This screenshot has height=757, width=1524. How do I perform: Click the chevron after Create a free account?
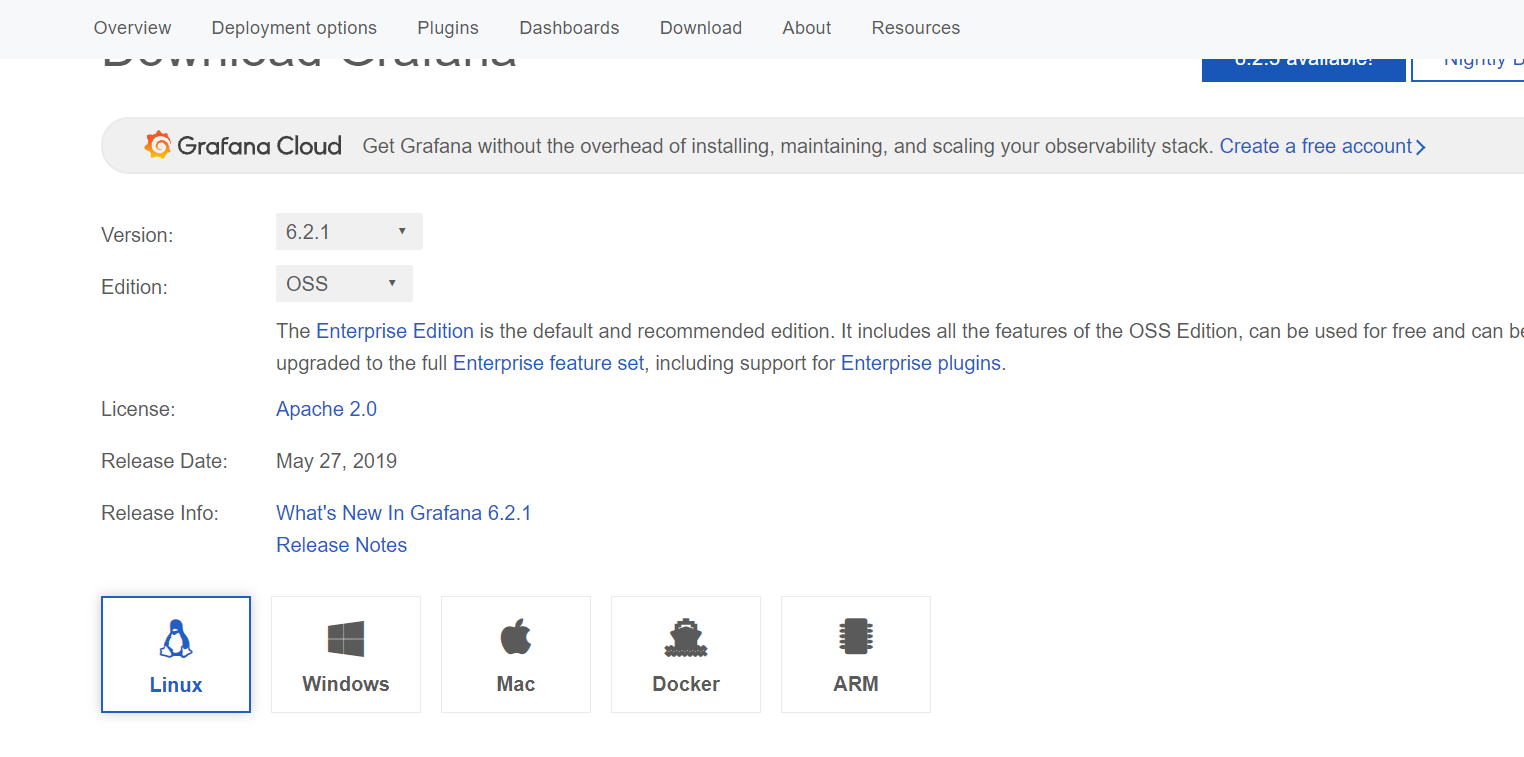(x=1421, y=147)
